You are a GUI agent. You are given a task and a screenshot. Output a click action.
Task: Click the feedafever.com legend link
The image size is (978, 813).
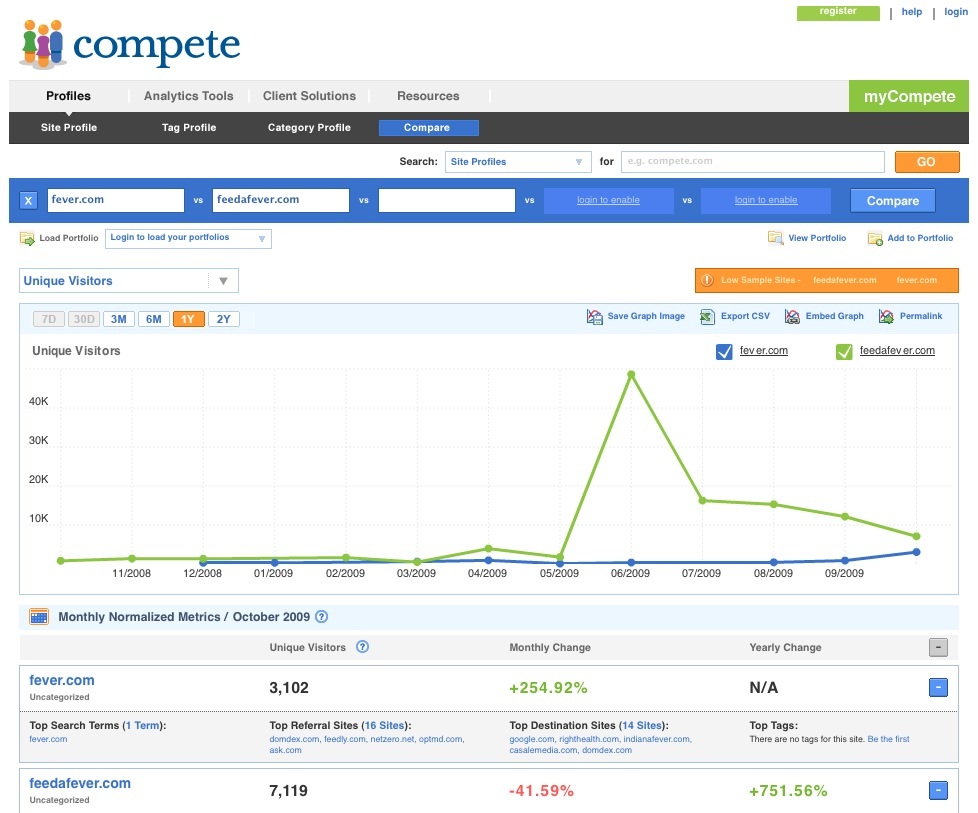(x=897, y=351)
